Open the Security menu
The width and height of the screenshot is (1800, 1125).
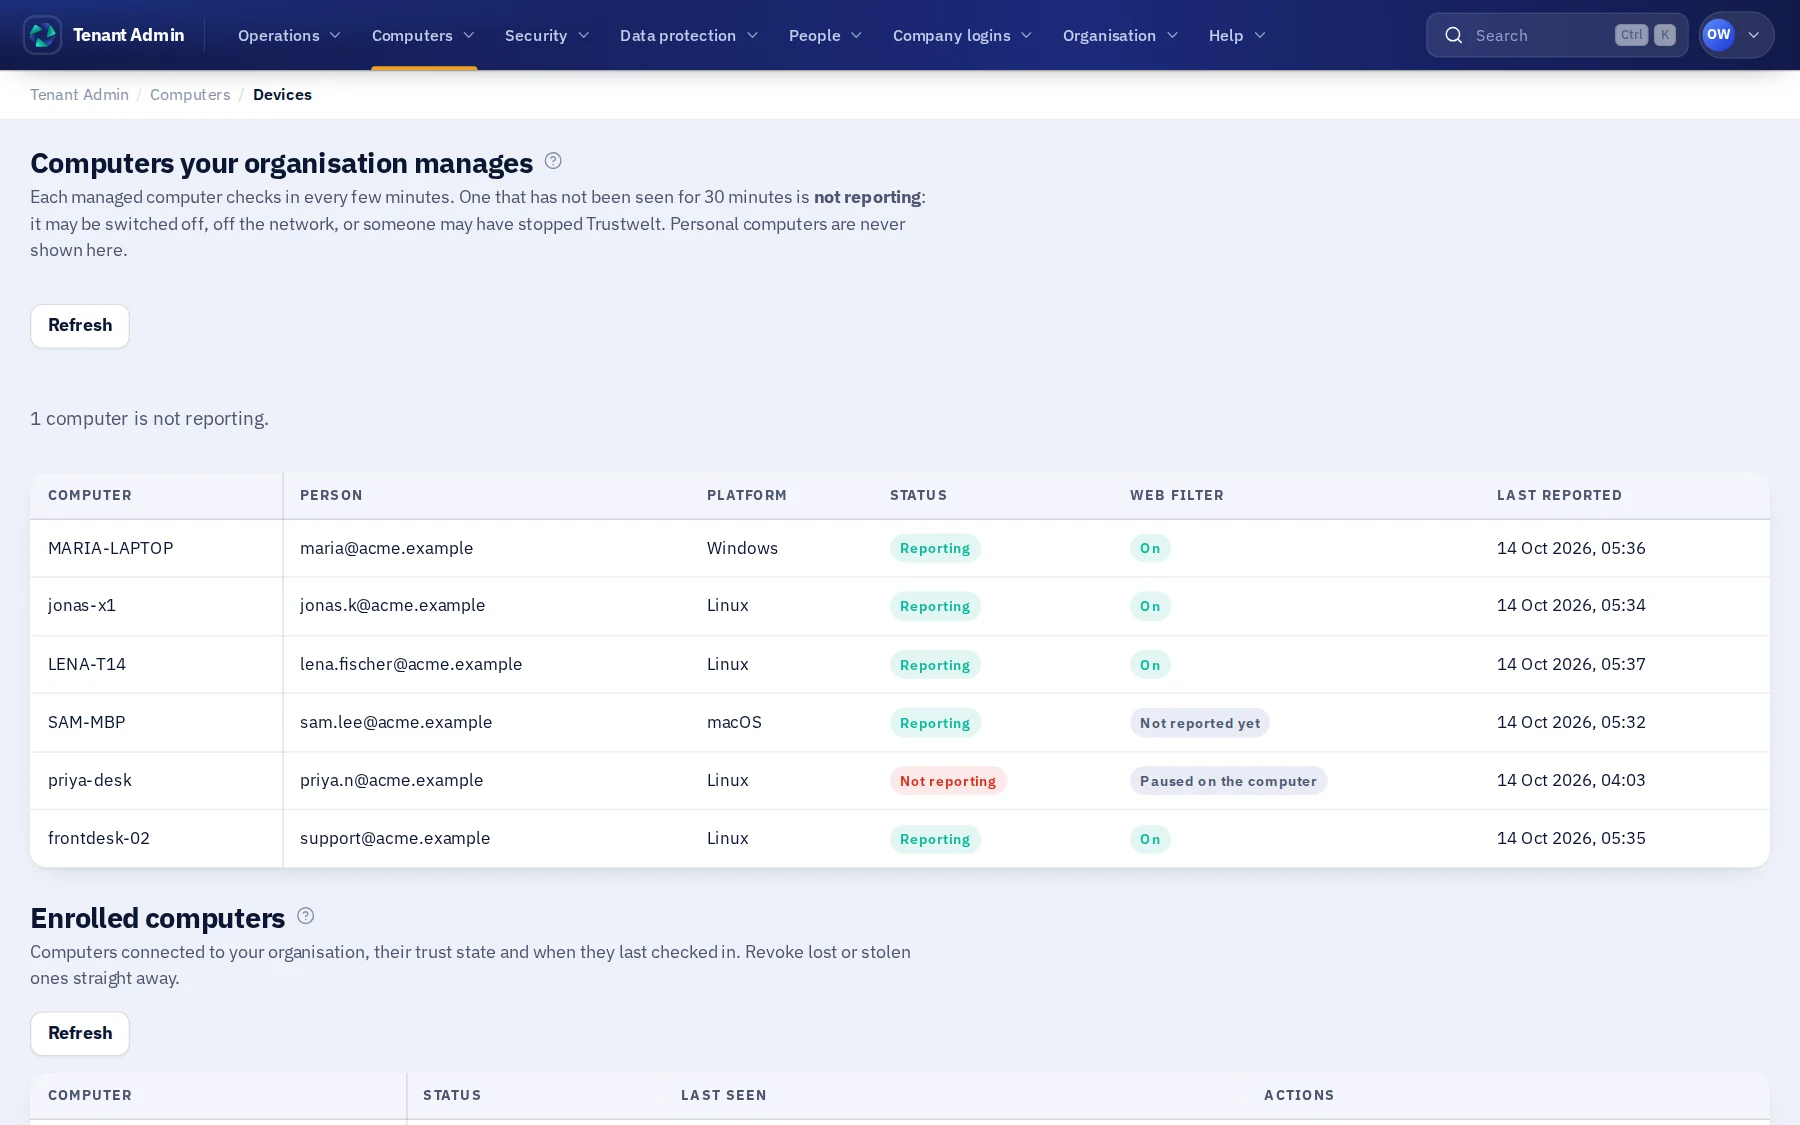547,35
